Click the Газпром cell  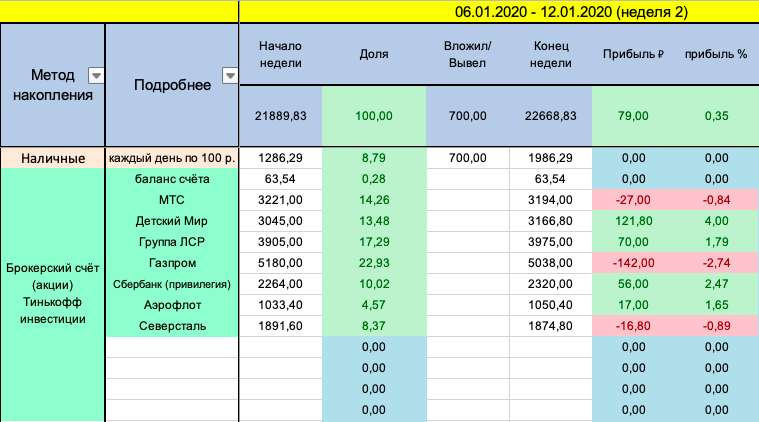171,263
